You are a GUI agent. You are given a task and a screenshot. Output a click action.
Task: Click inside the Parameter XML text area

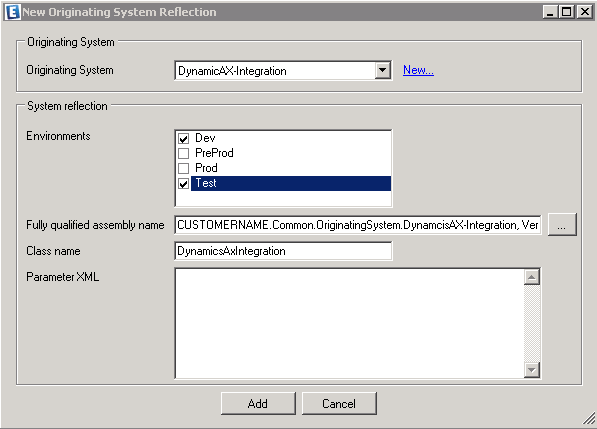[x=349, y=323]
